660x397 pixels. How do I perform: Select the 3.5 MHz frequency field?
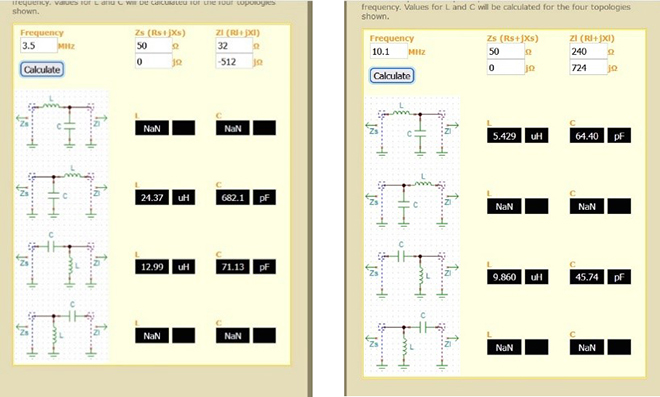tap(39, 45)
